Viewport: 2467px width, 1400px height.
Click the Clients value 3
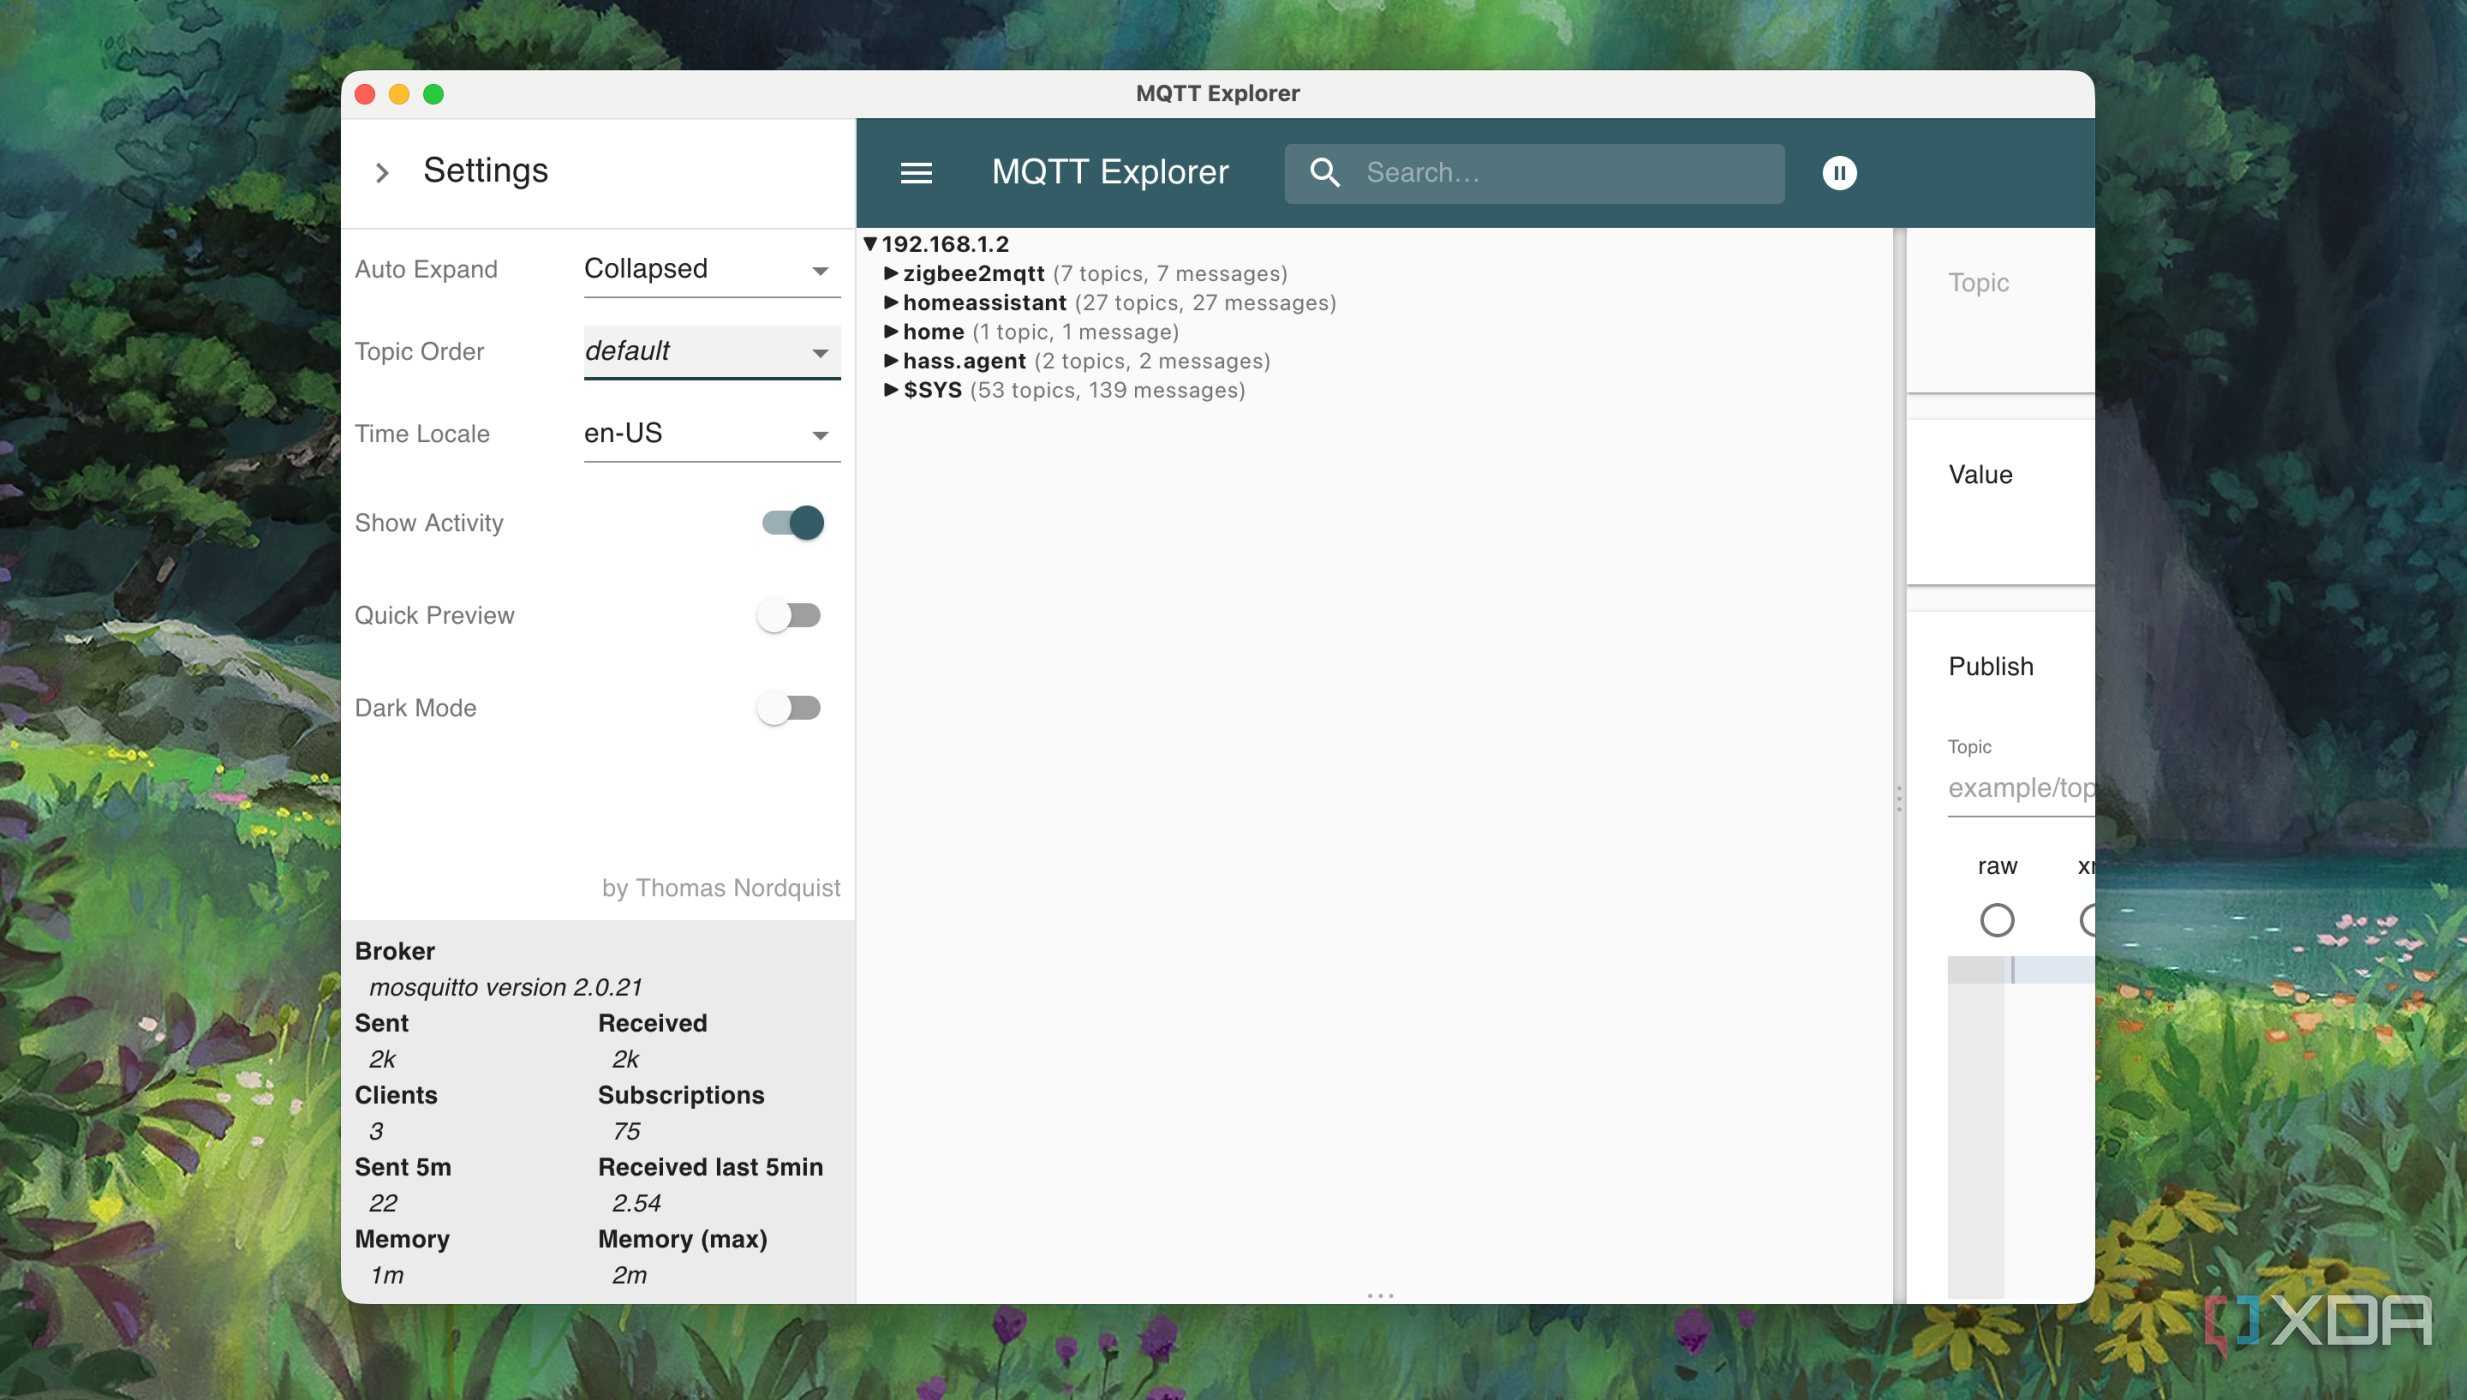tap(376, 1131)
